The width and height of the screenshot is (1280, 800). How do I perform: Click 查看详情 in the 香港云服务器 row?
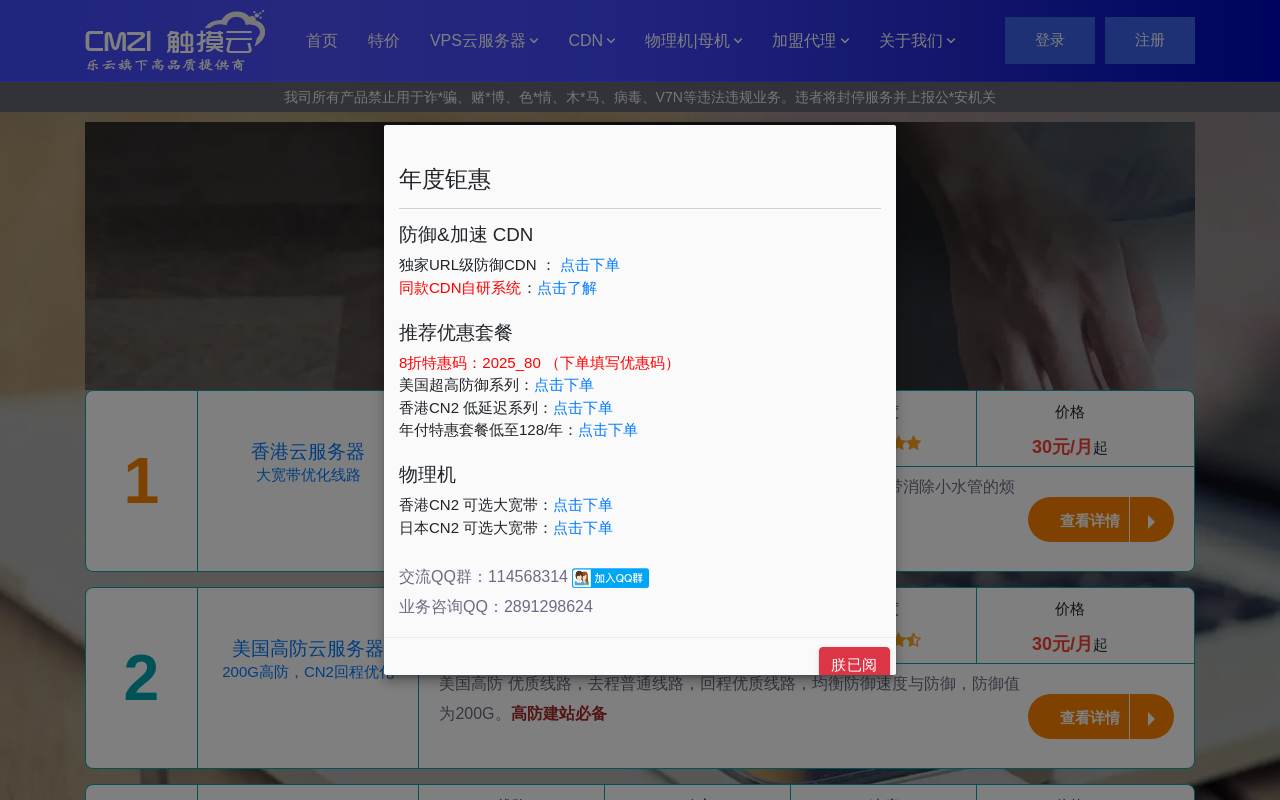coord(1101,520)
